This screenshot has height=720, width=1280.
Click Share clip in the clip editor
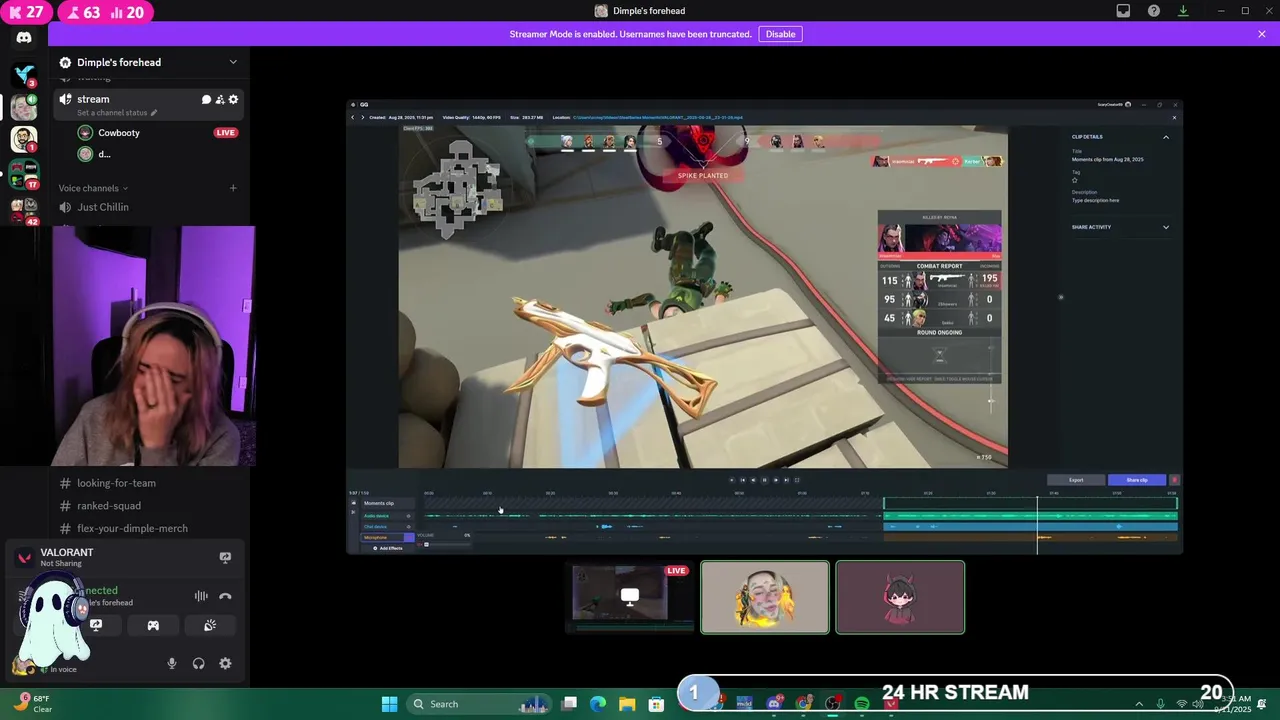(1137, 480)
